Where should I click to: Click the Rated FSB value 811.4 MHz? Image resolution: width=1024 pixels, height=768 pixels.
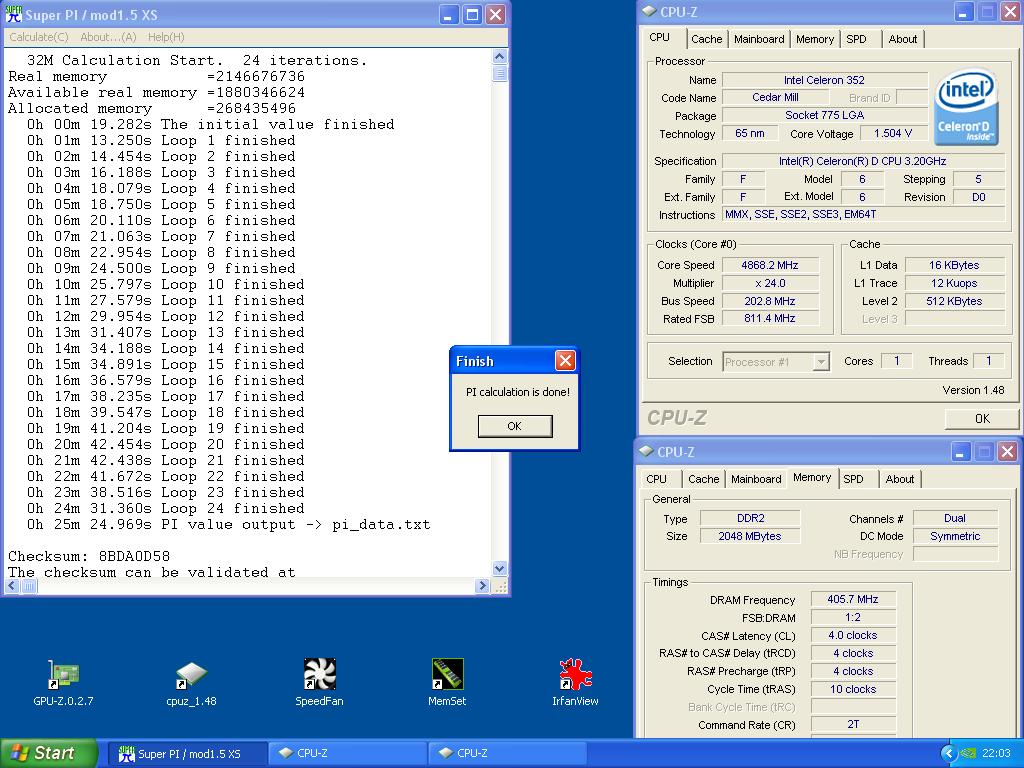pyautogui.click(x=769, y=319)
